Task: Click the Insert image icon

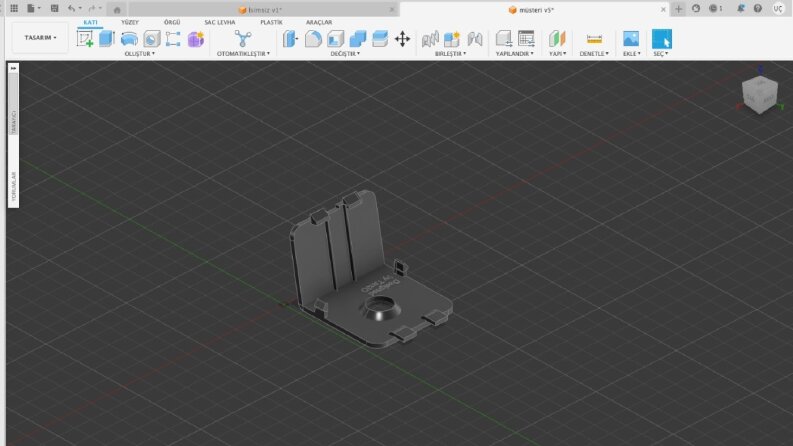Action: point(631,39)
